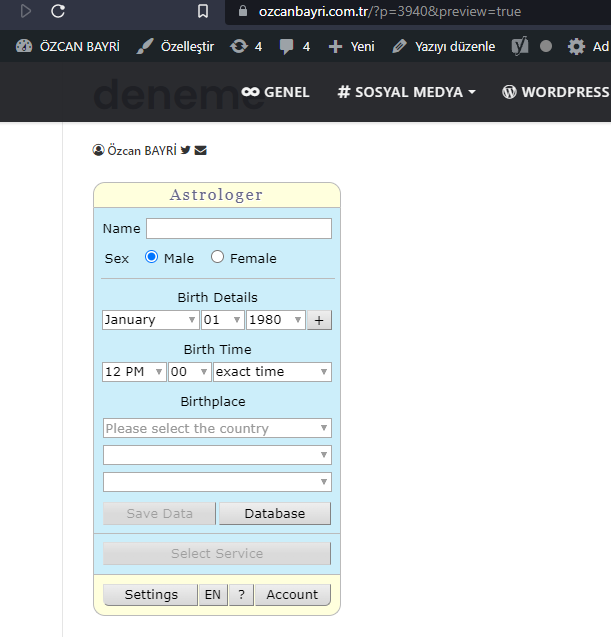Open the author's Twitter bird icon
The height and width of the screenshot is (637, 611).
pos(186,150)
